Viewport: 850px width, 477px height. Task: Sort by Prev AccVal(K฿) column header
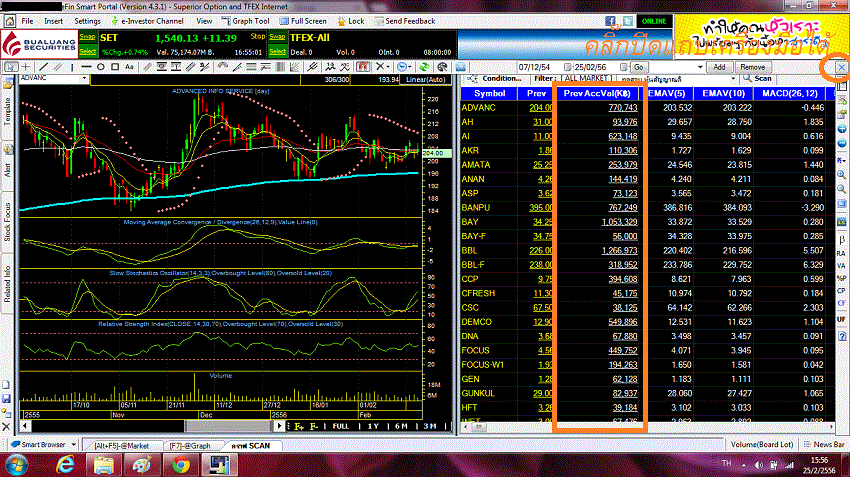597,93
